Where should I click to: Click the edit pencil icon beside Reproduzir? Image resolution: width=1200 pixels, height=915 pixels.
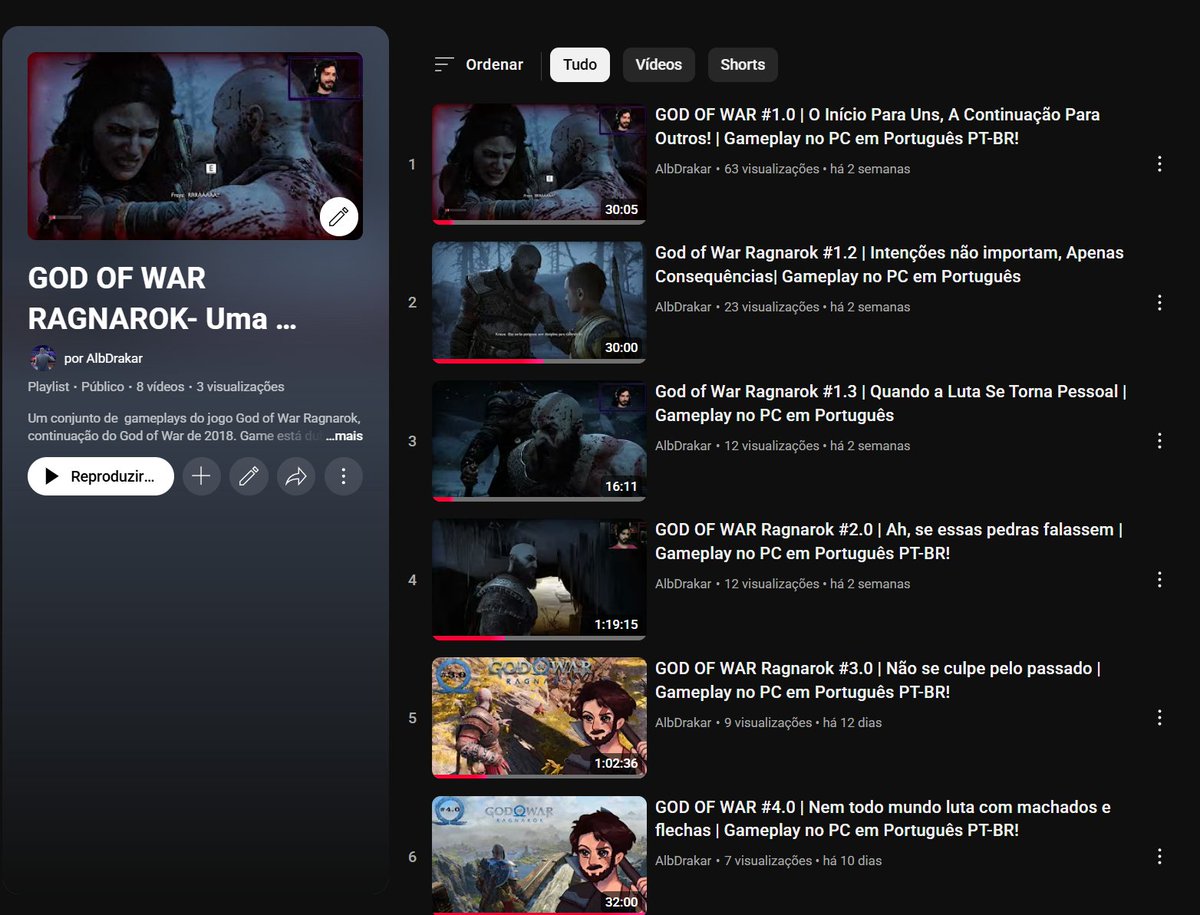249,477
